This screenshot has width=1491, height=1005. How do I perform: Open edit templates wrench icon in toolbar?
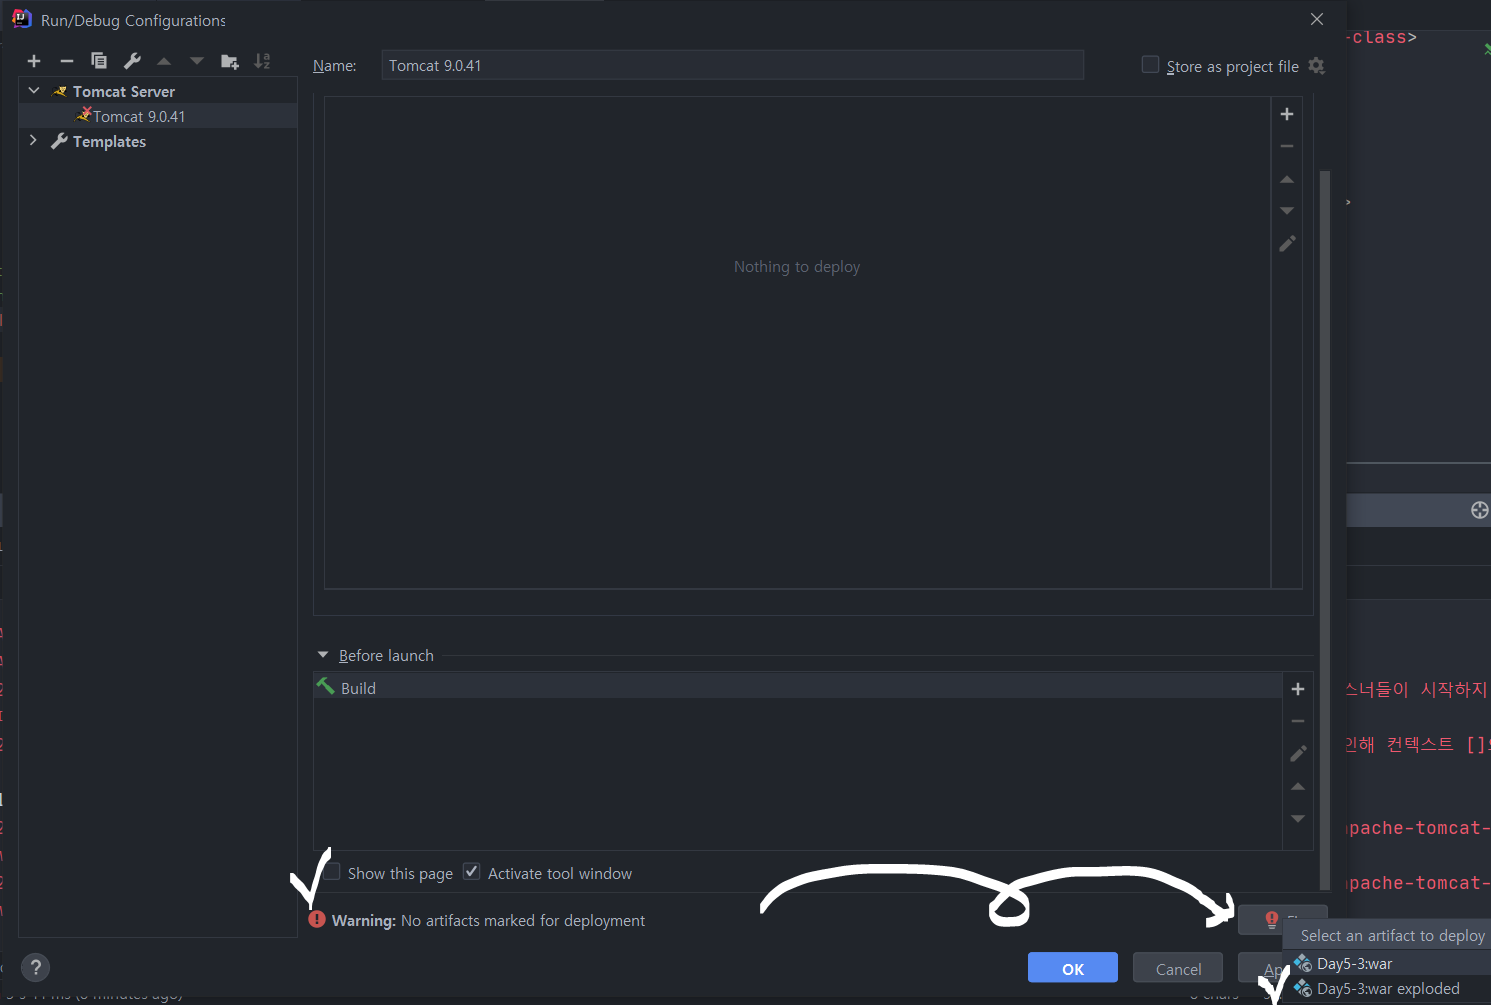click(132, 61)
